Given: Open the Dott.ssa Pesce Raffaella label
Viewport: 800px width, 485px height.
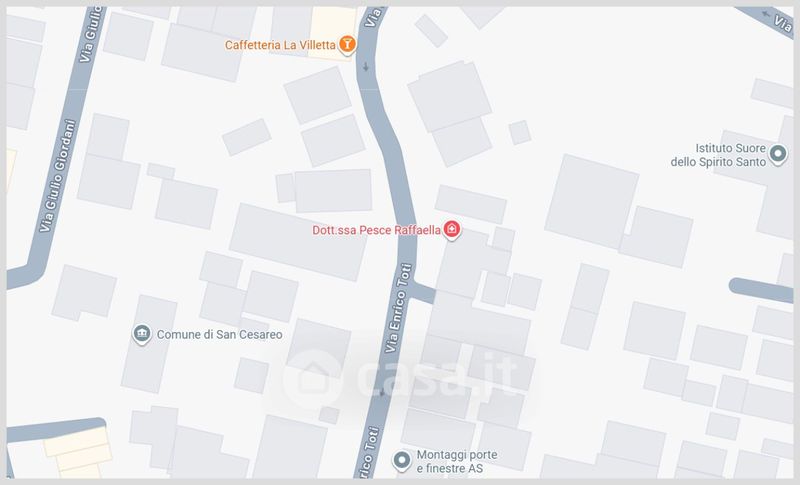Looking at the screenshot, I should pyautogui.click(x=377, y=230).
